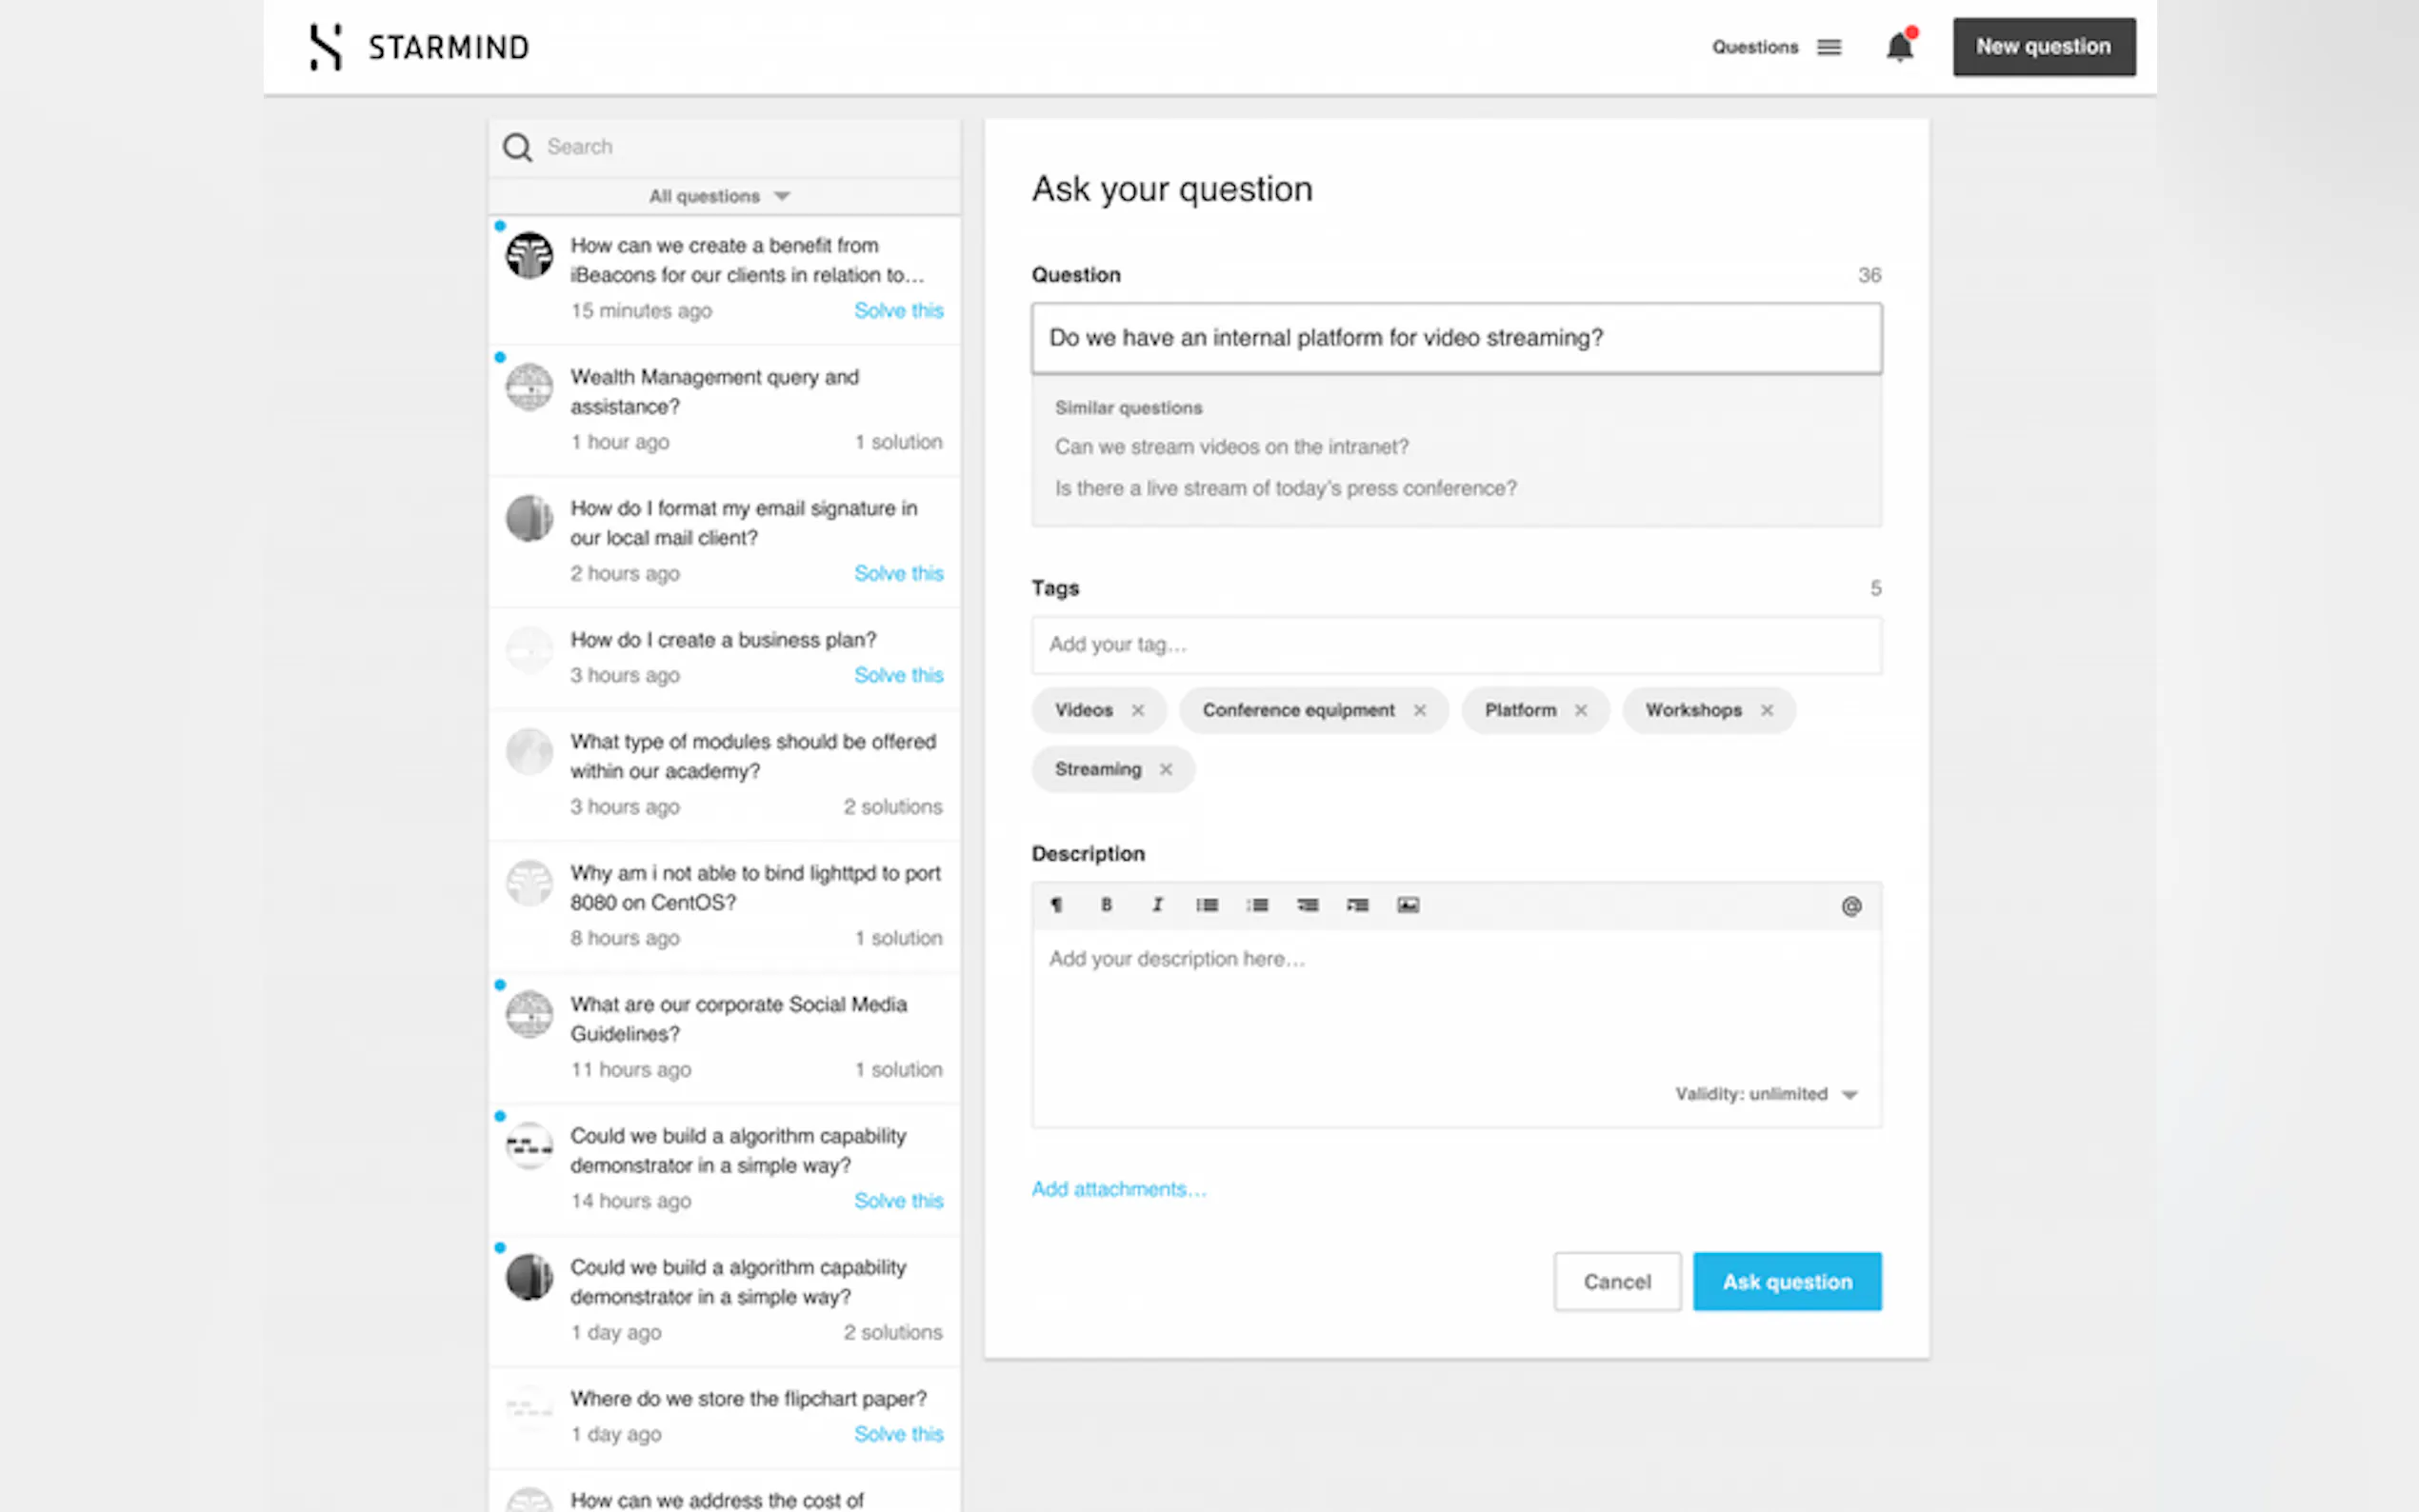The image size is (2419, 1512).
Task: Open the Questions hamburger menu
Action: [x=1829, y=47]
